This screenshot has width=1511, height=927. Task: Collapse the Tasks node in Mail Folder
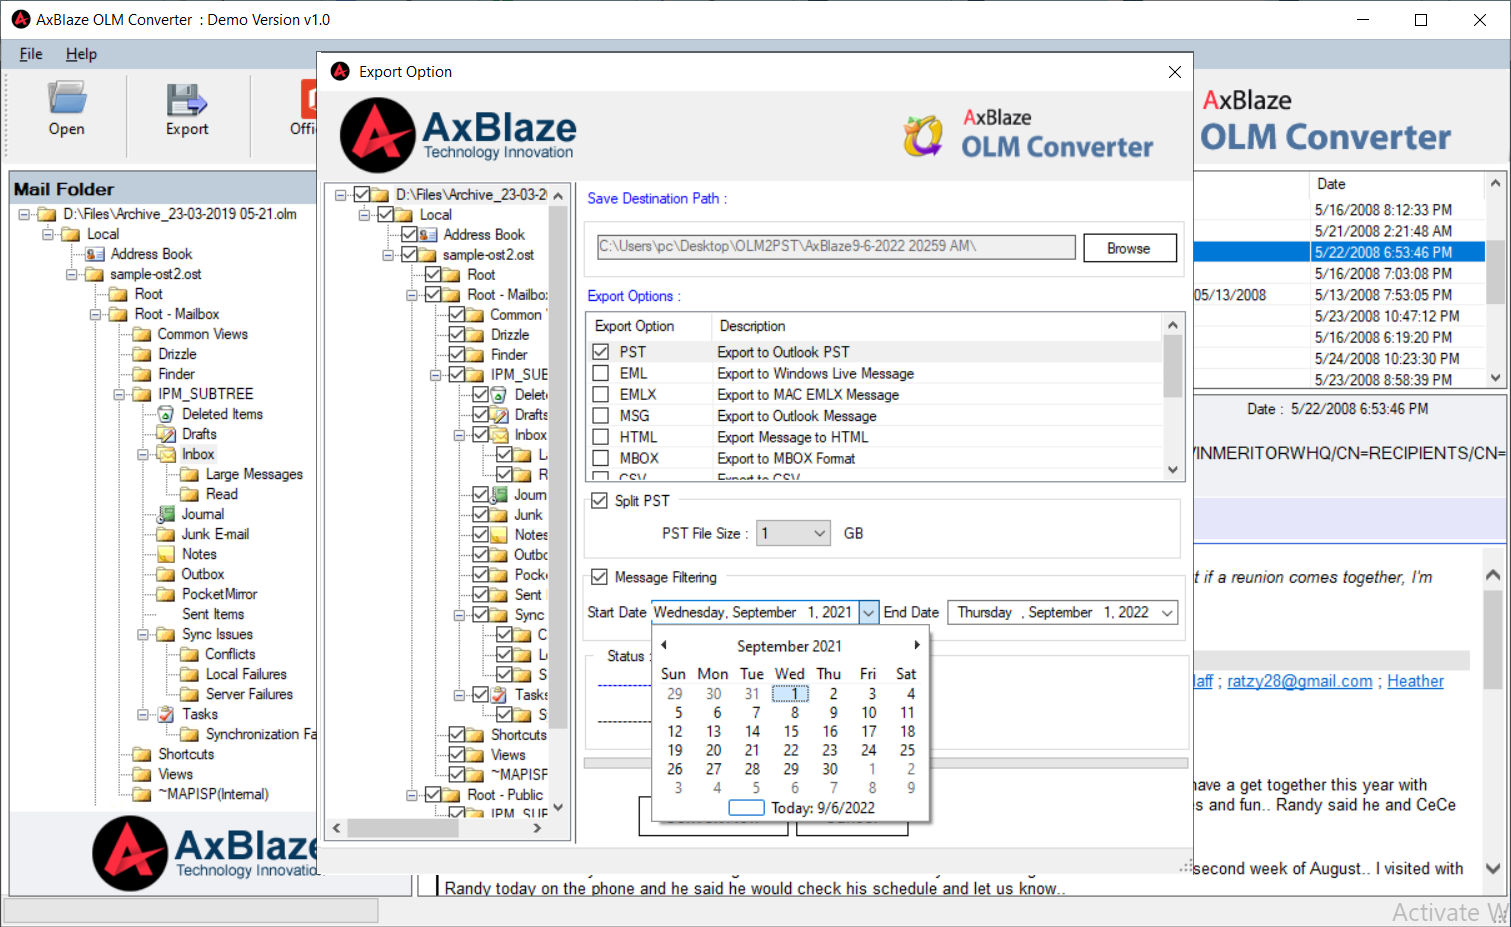click(143, 714)
